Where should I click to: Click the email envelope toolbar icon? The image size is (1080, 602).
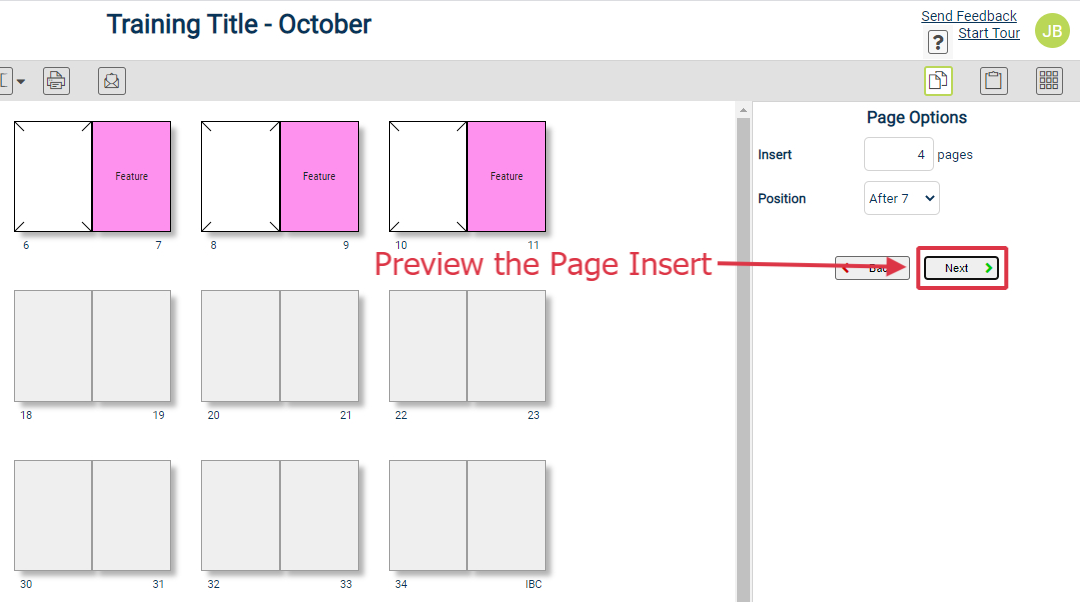coord(112,81)
